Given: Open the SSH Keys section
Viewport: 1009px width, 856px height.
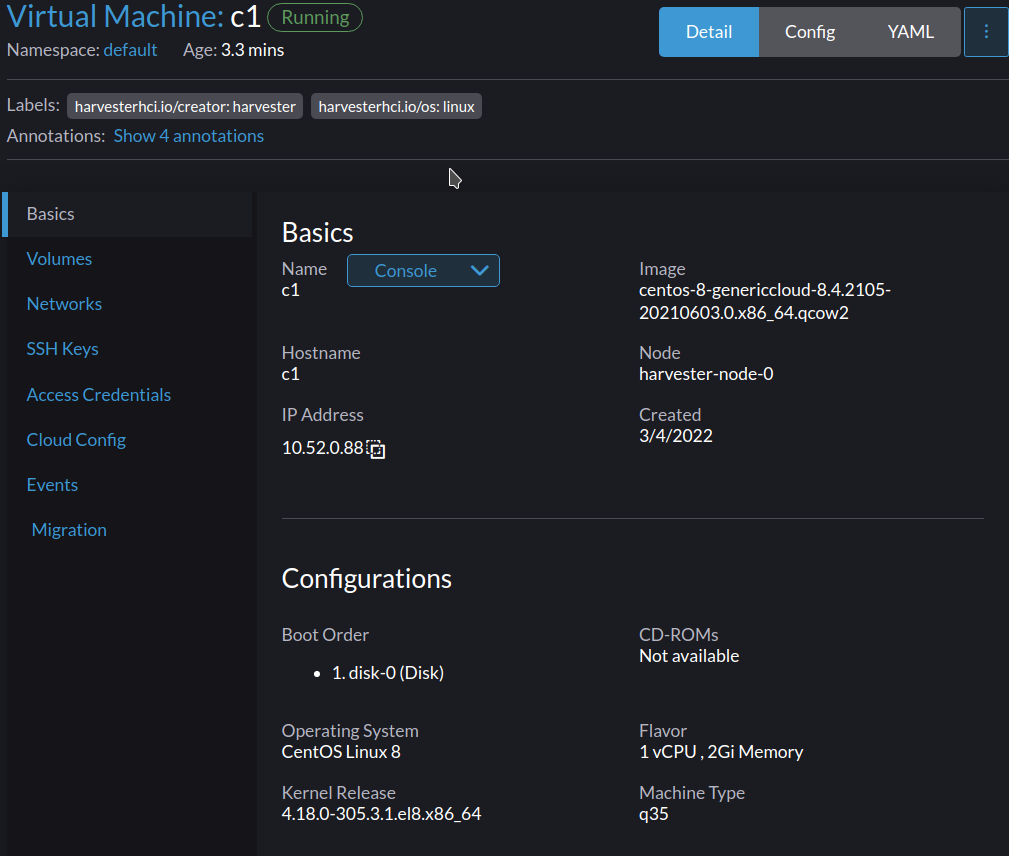Looking at the screenshot, I should point(62,348).
